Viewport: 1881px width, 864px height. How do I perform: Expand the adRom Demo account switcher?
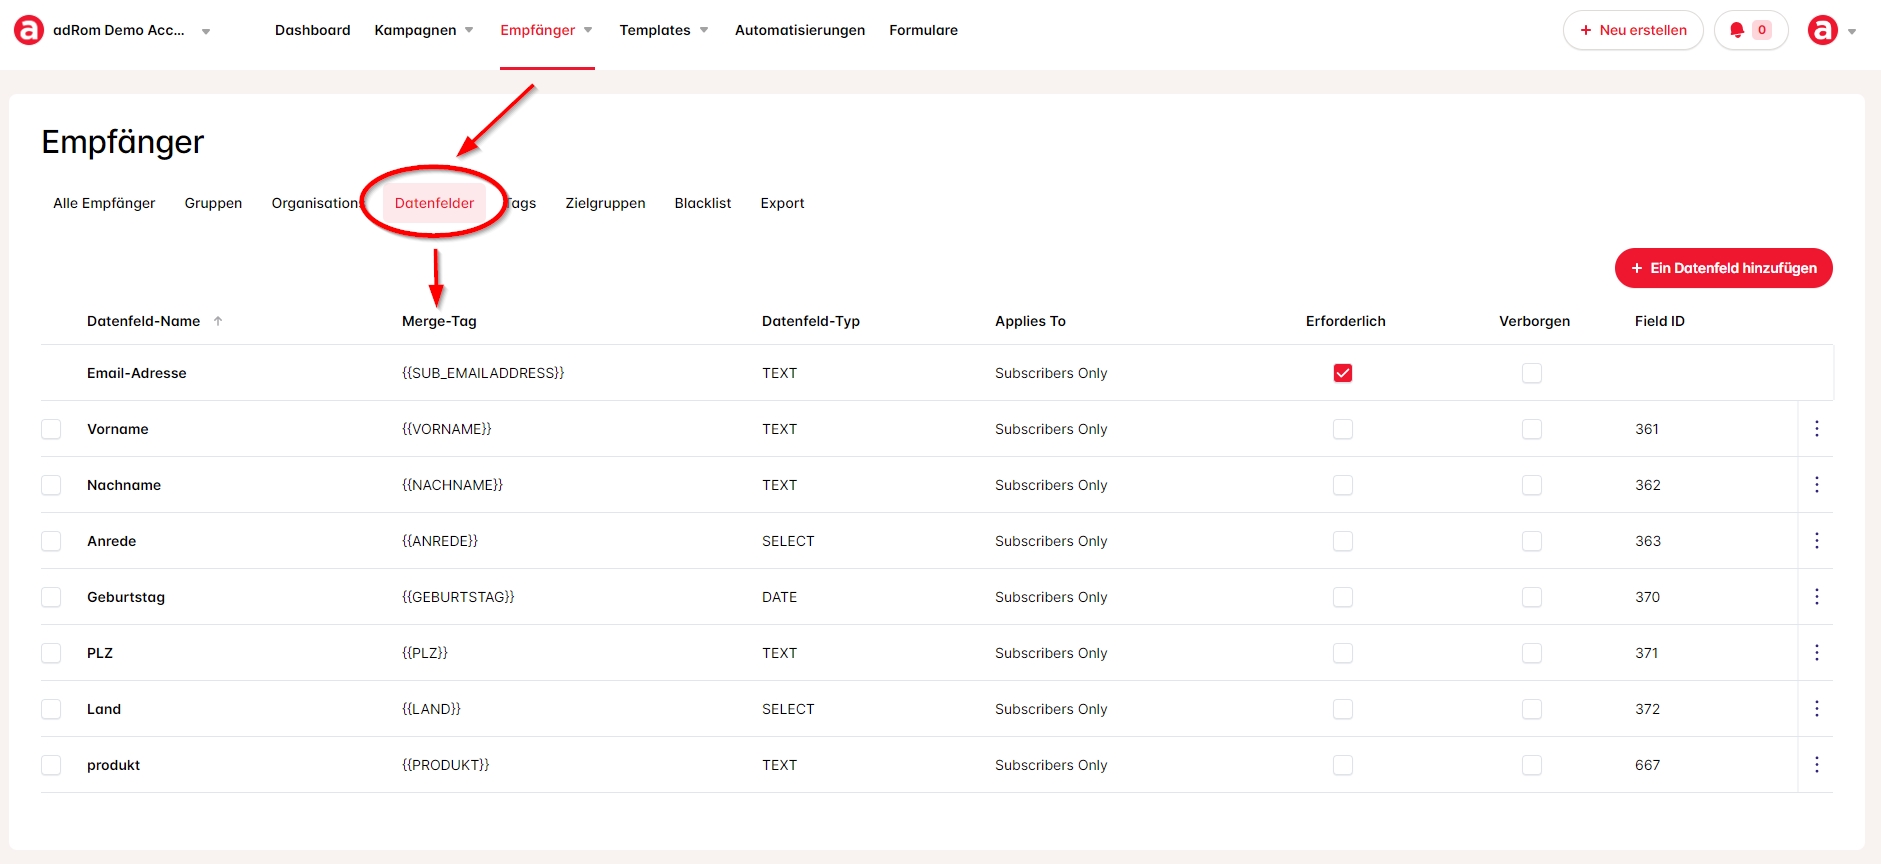[206, 31]
